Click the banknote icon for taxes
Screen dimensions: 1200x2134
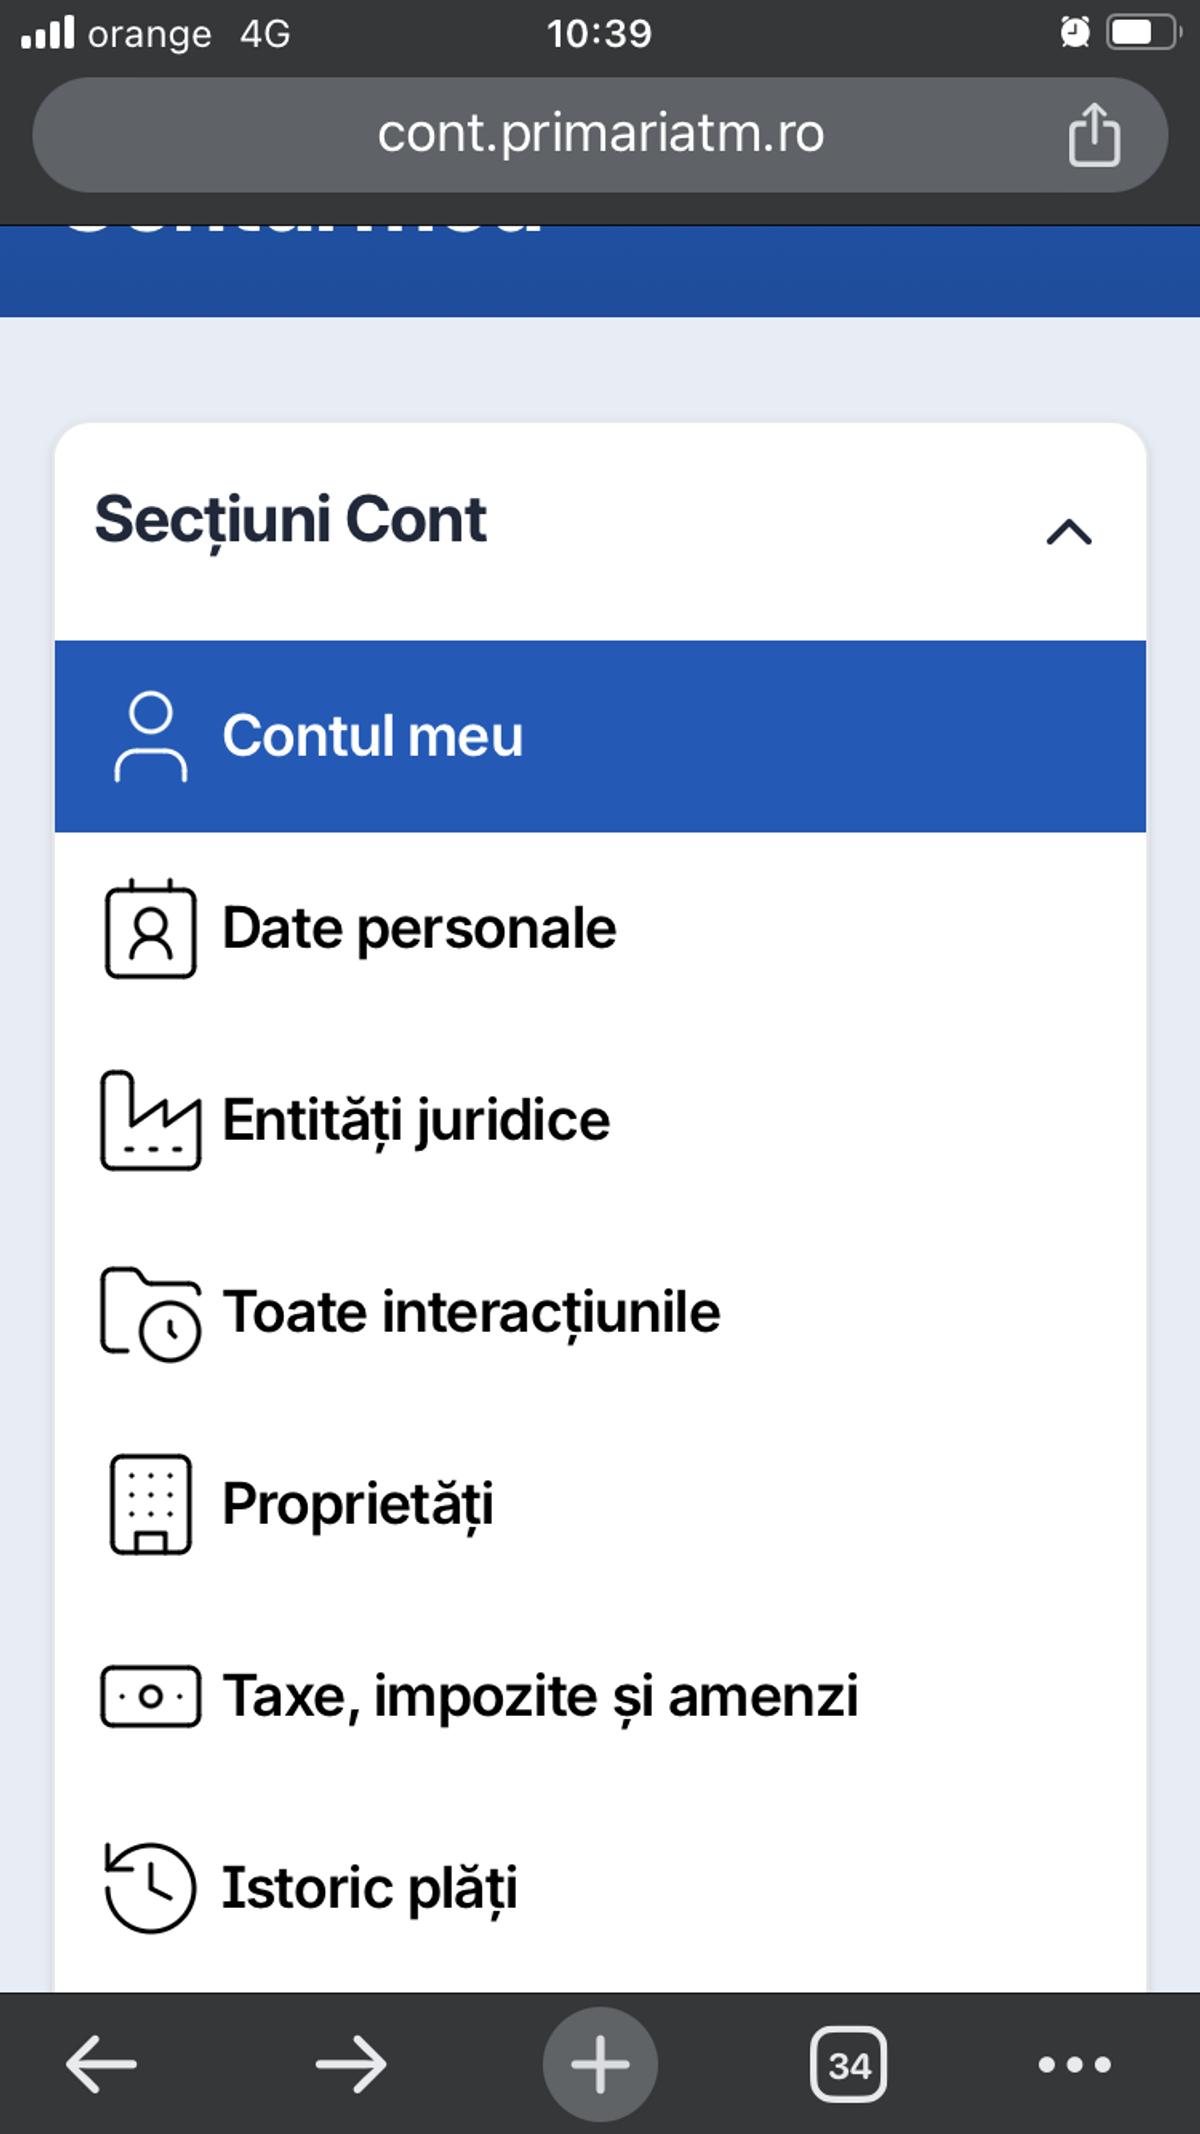click(151, 1696)
